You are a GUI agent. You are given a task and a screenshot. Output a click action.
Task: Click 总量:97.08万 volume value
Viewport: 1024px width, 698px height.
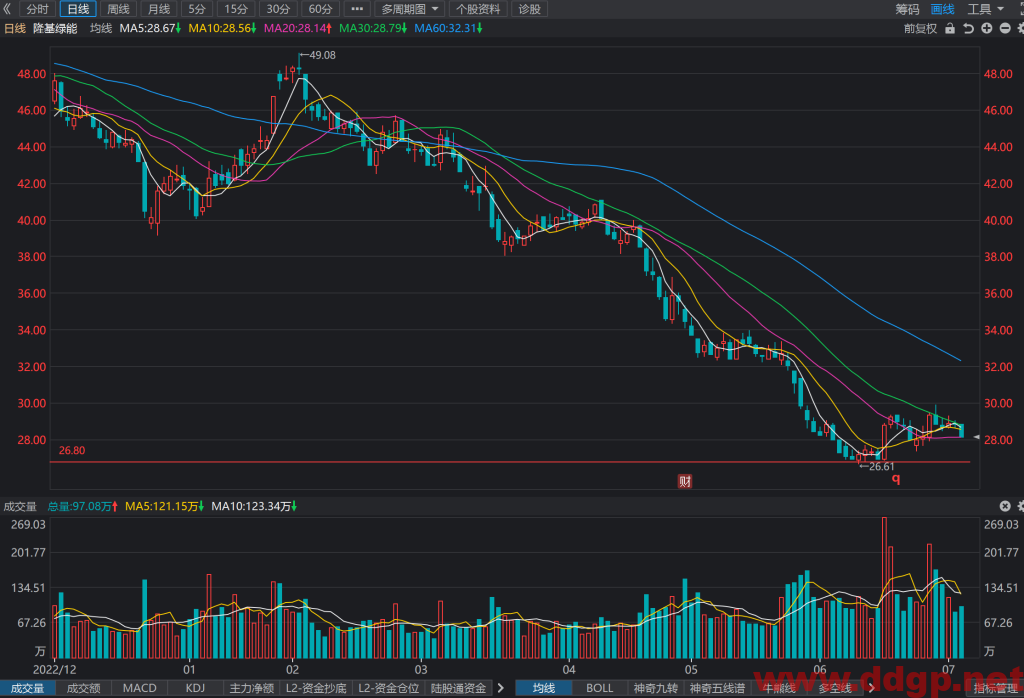click(82, 506)
